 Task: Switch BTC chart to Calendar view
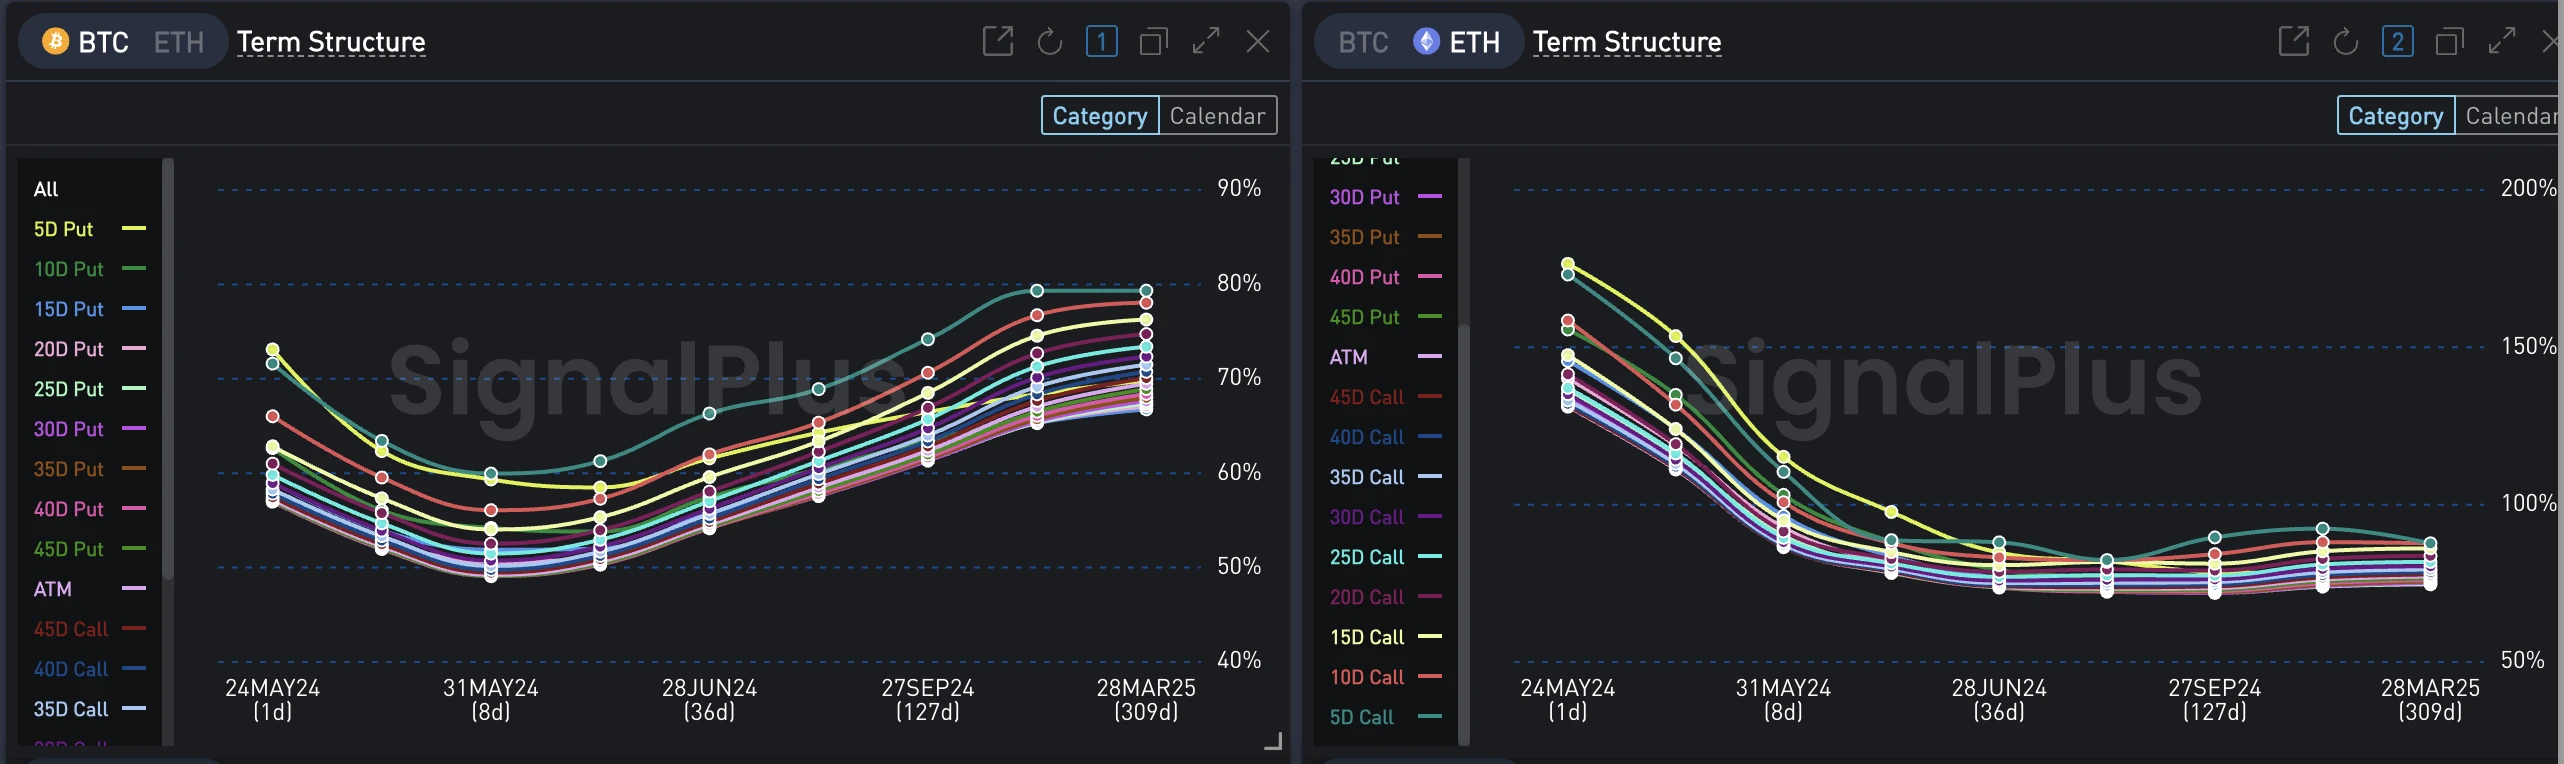[x=1217, y=116]
